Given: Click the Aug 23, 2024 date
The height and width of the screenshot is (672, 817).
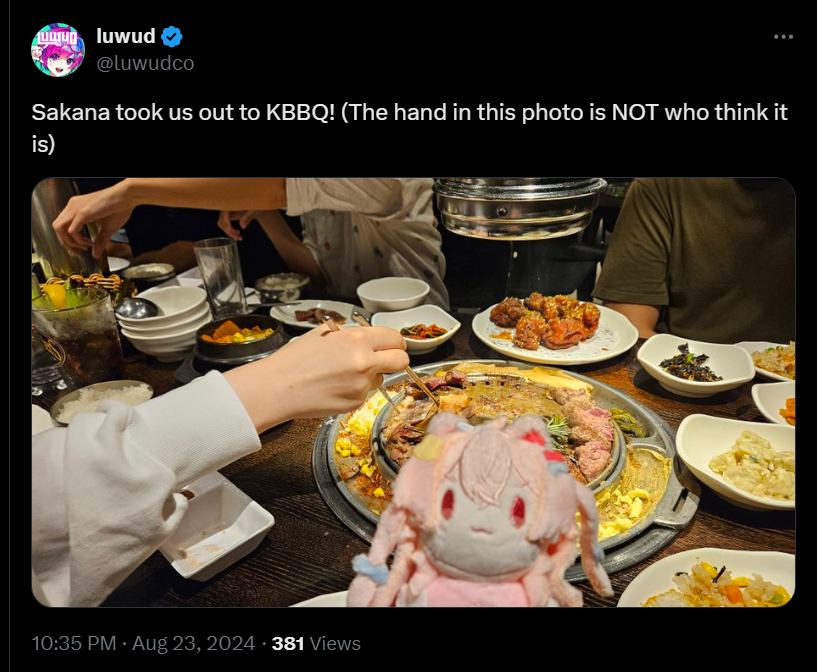Looking at the screenshot, I should point(193,643).
